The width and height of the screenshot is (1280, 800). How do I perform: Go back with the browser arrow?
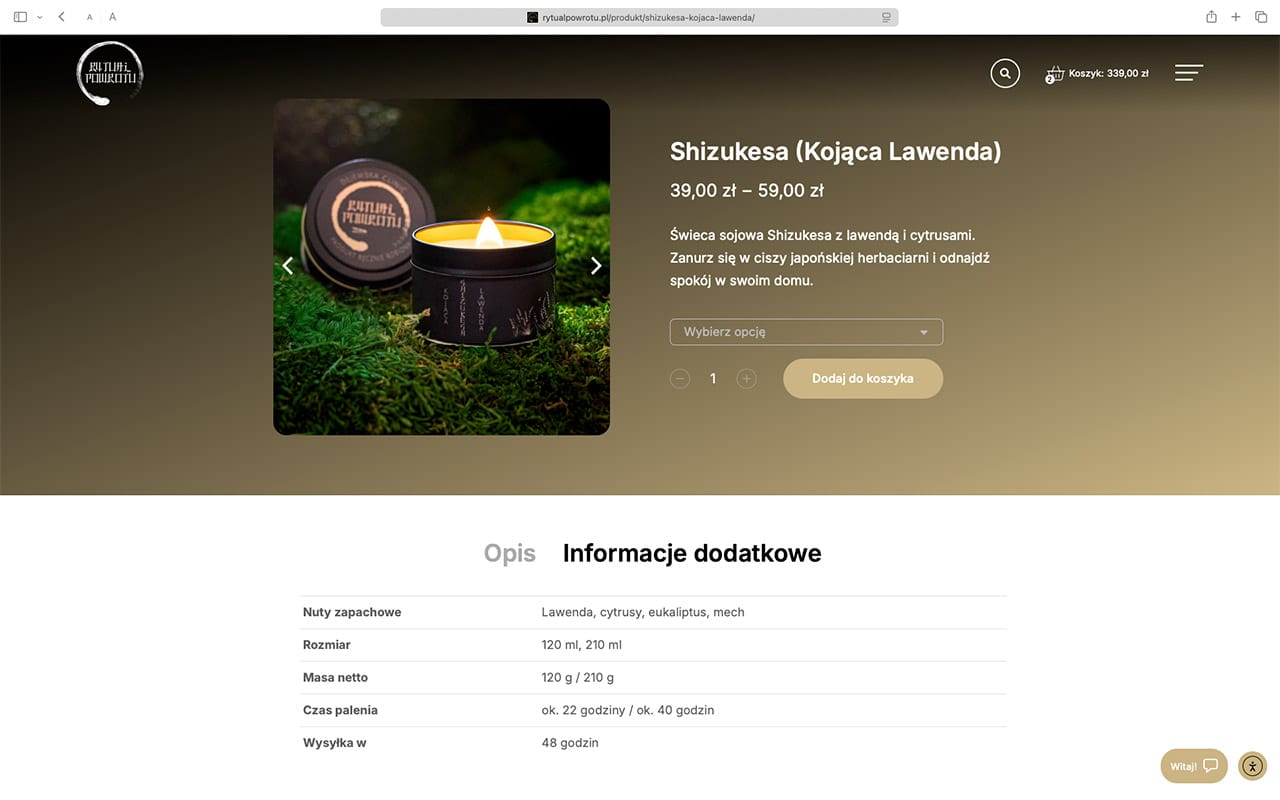[x=61, y=17]
